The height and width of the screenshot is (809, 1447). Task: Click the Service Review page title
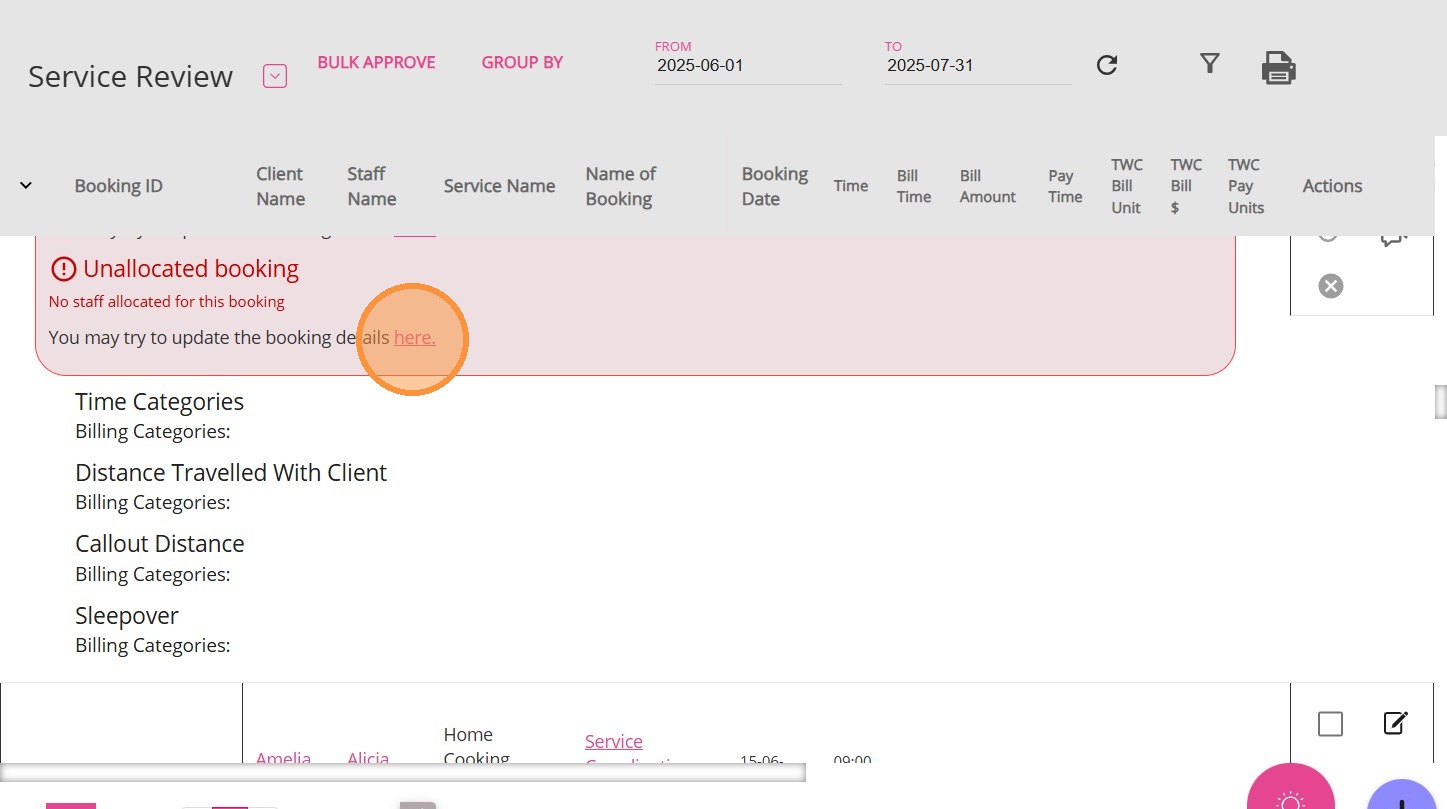point(130,77)
